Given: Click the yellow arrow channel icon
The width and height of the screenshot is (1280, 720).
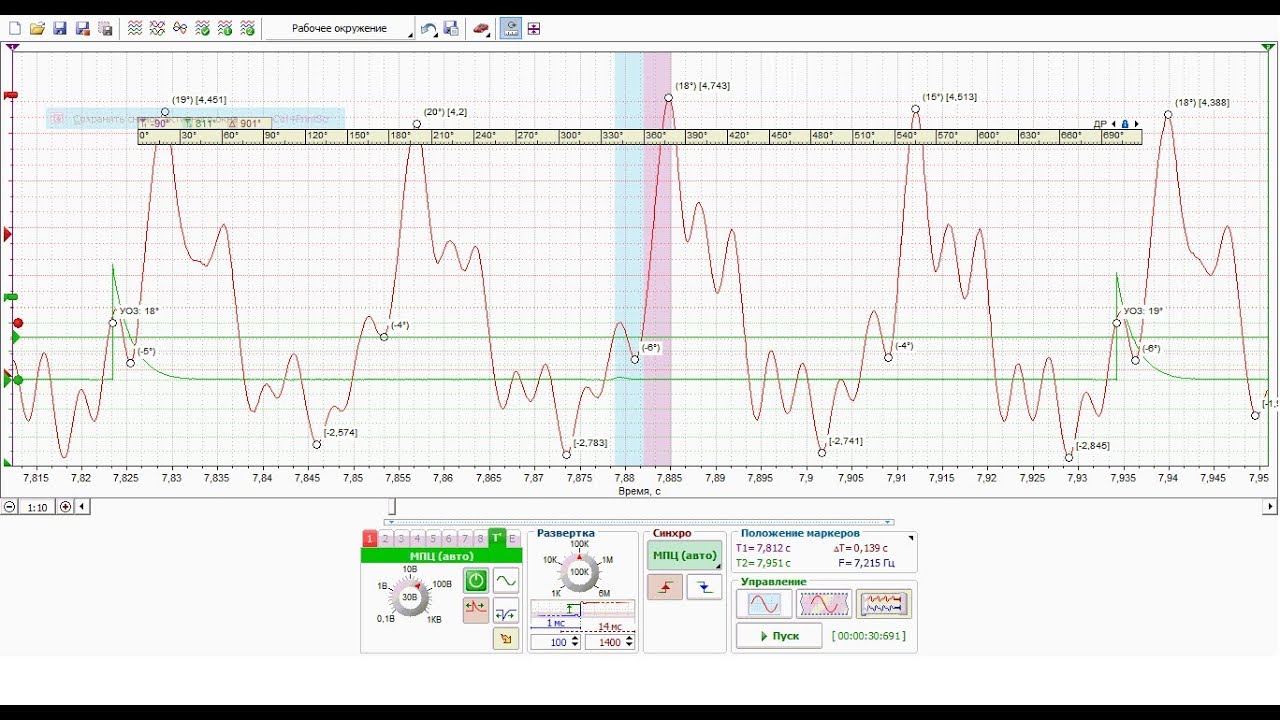Looking at the screenshot, I should [507, 638].
